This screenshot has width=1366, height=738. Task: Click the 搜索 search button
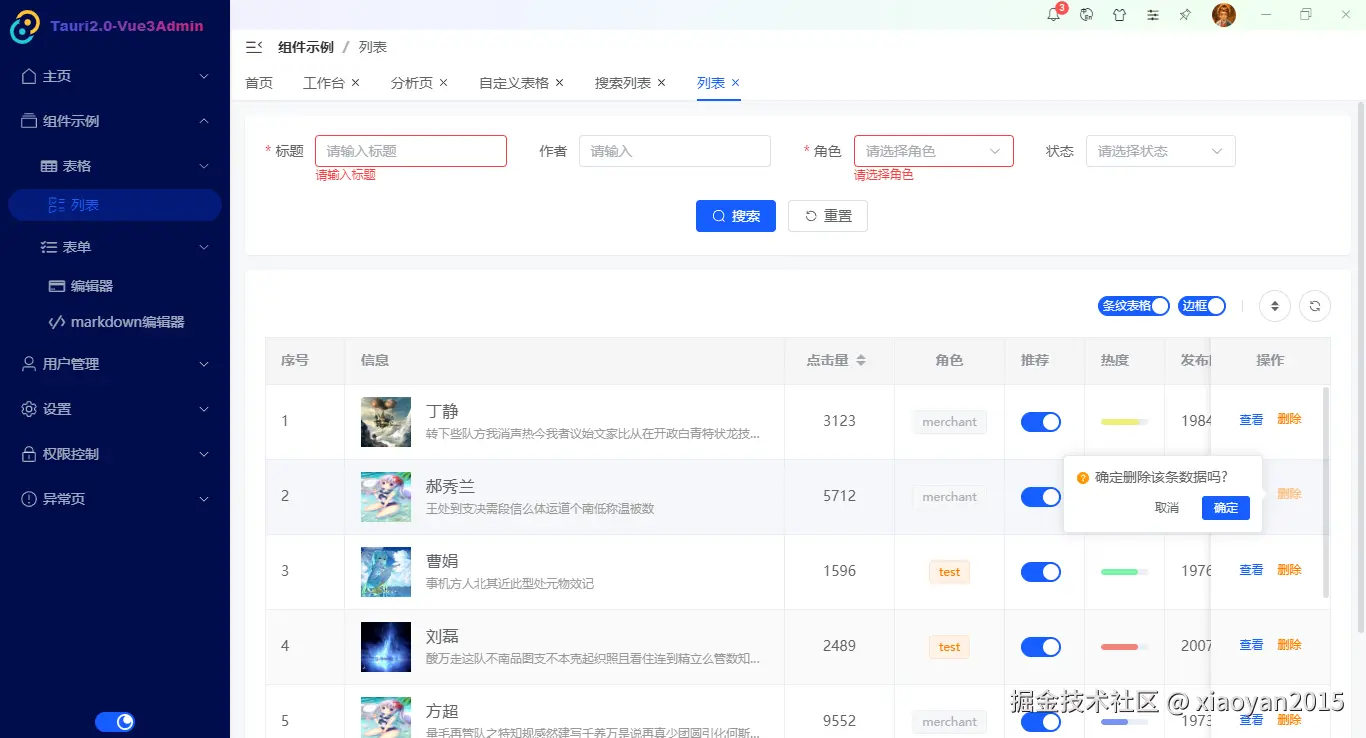coord(736,215)
